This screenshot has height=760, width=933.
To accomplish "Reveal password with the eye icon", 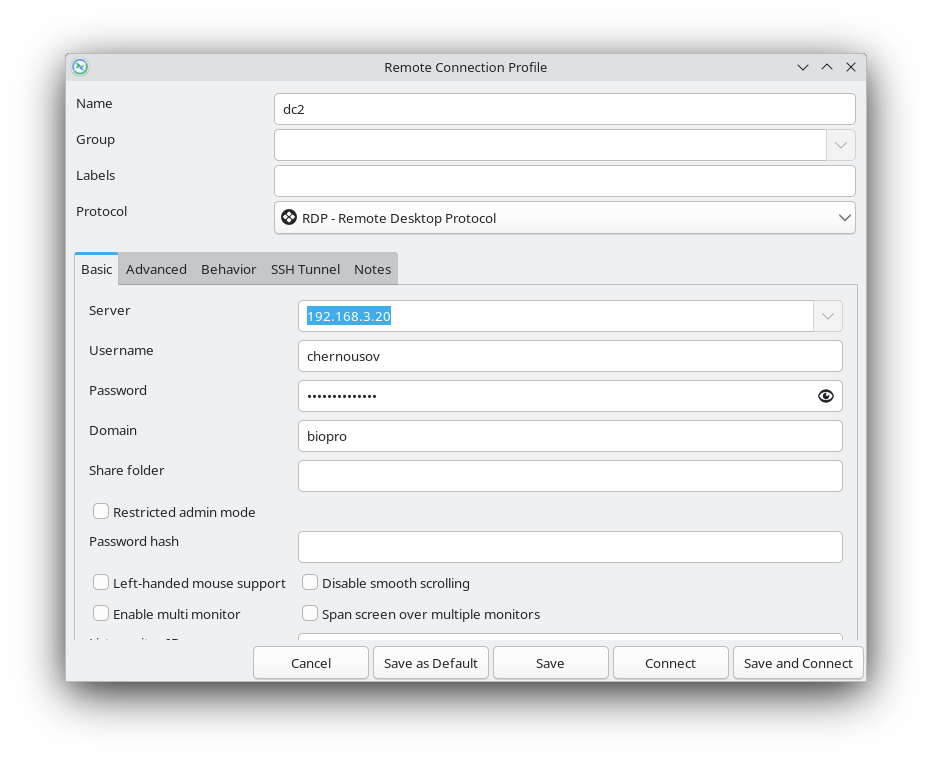I will pyautogui.click(x=825, y=396).
